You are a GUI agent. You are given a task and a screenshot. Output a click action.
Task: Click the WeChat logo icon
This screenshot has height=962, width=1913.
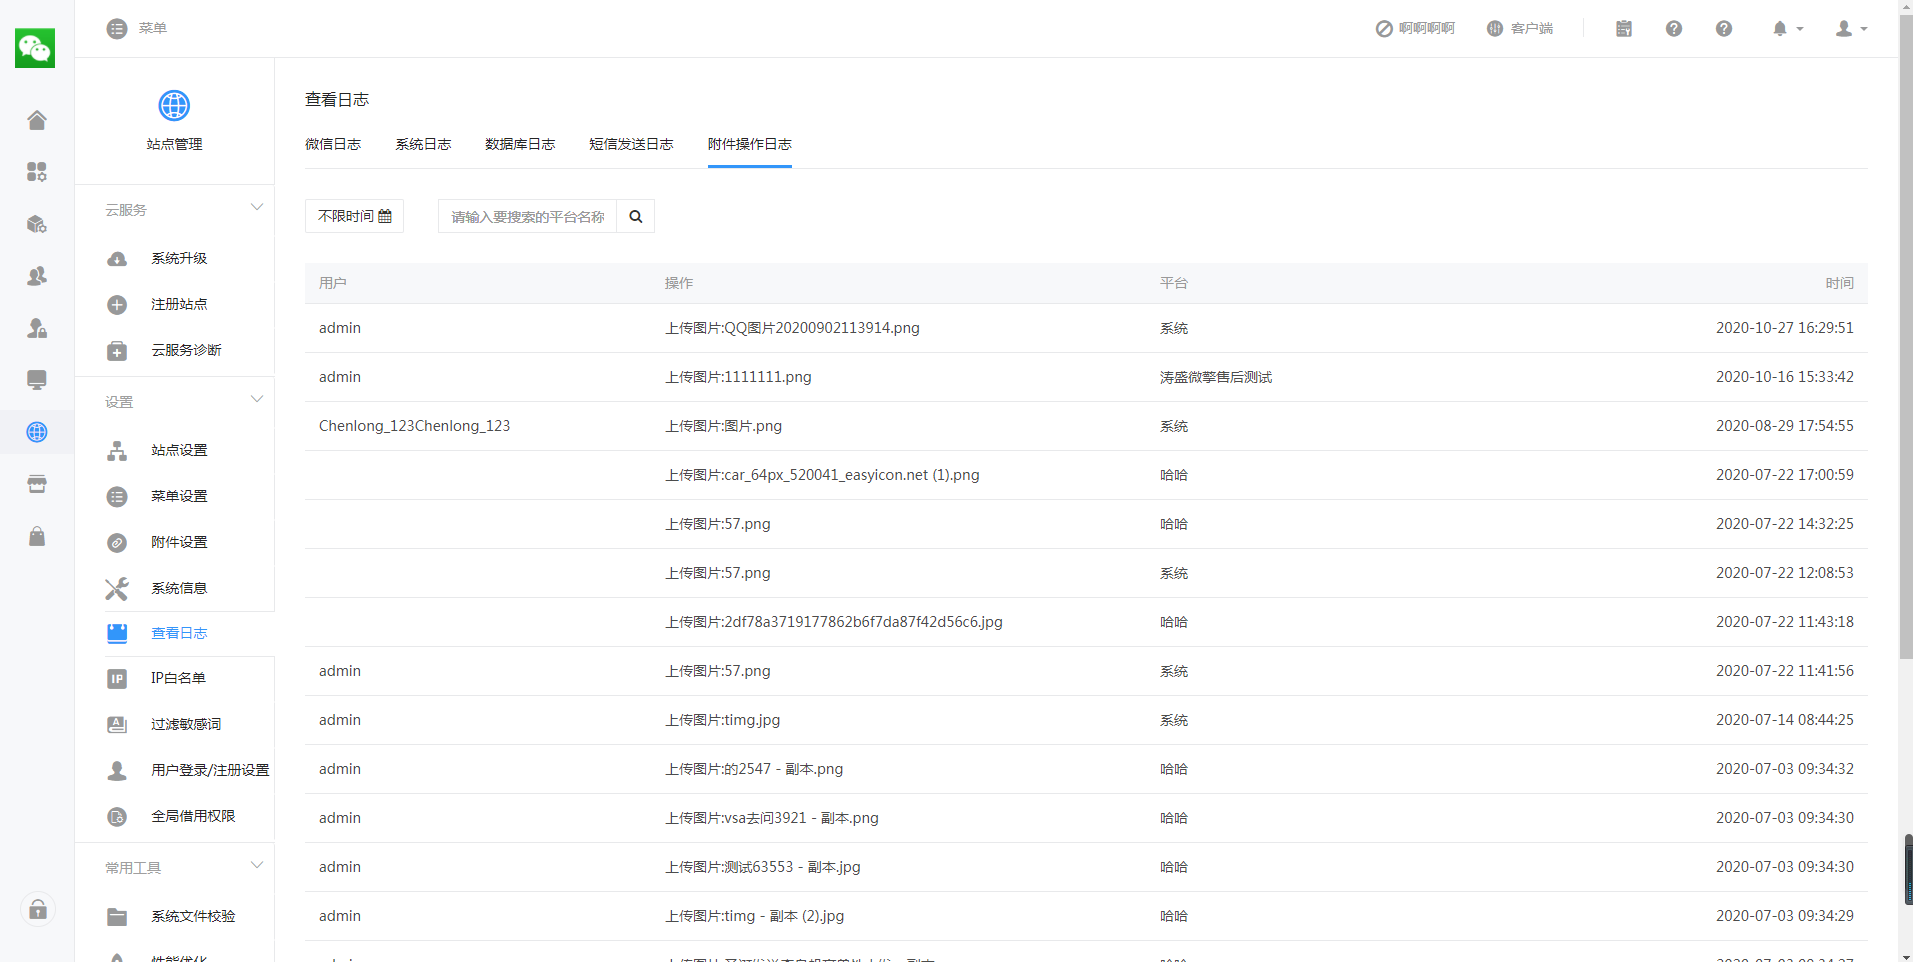click(x=35, y=48)
